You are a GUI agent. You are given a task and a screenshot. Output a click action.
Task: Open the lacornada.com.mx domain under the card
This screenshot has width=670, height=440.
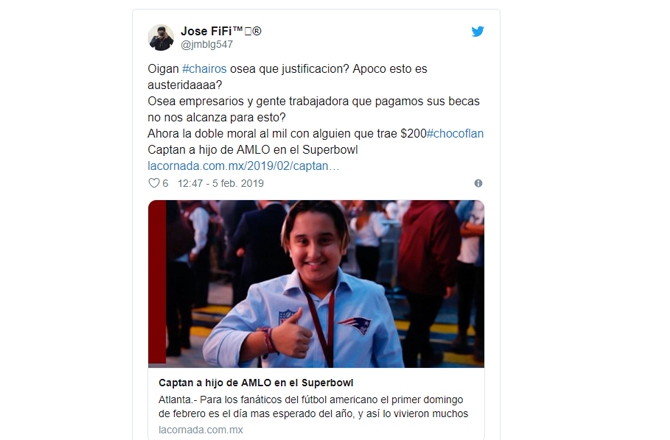[201, 430]
